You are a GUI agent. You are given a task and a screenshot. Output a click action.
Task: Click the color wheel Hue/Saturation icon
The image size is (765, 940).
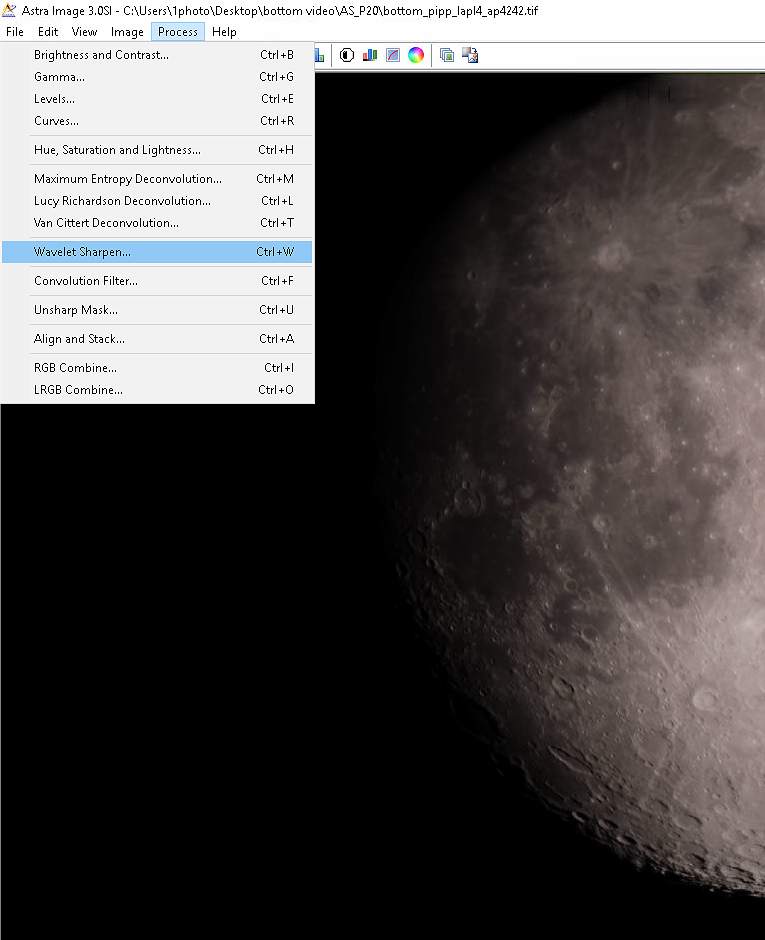[x=416, y=55]
